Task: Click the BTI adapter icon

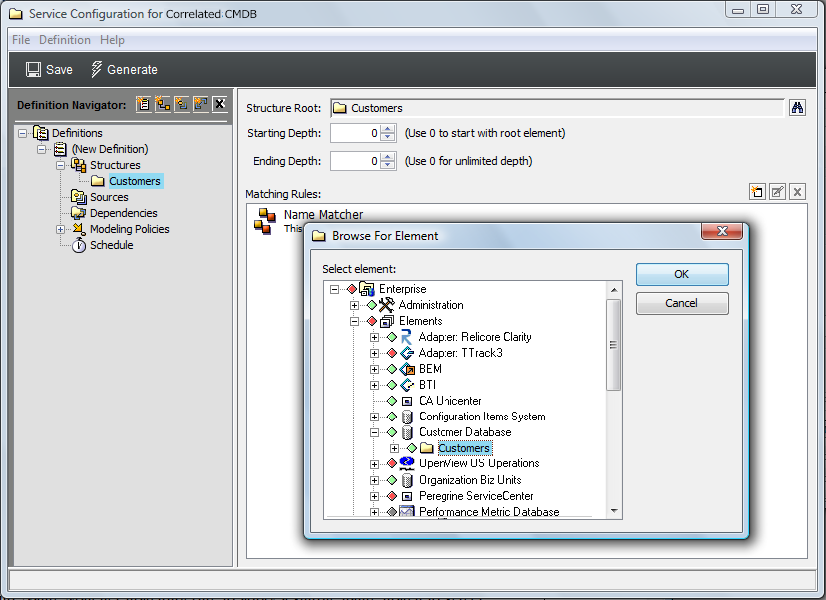Action: [407, 385]
